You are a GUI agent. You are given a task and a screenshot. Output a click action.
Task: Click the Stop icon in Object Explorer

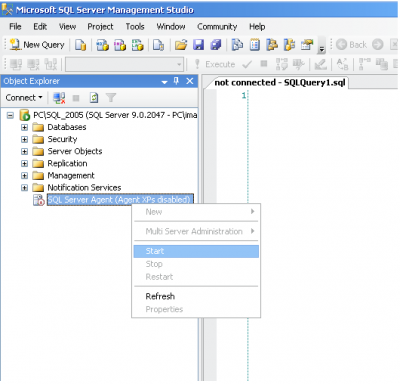[x=76, y=98]
